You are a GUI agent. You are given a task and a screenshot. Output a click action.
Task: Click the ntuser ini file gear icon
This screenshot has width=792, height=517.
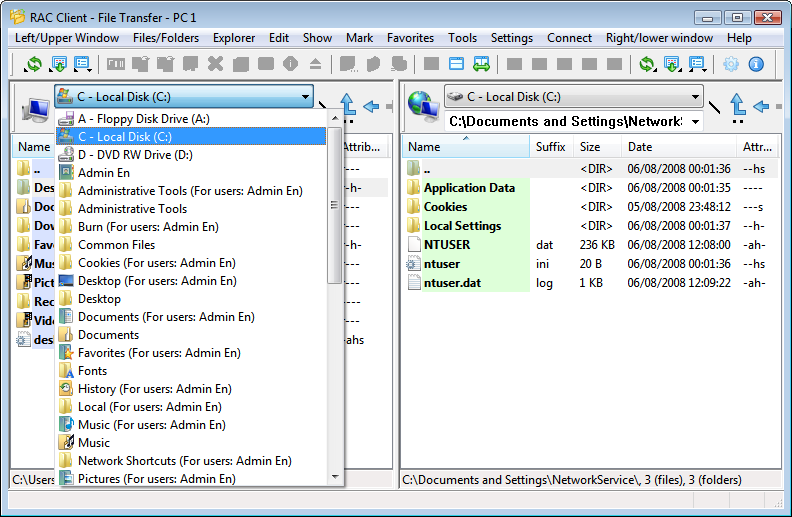click(414, 264)
